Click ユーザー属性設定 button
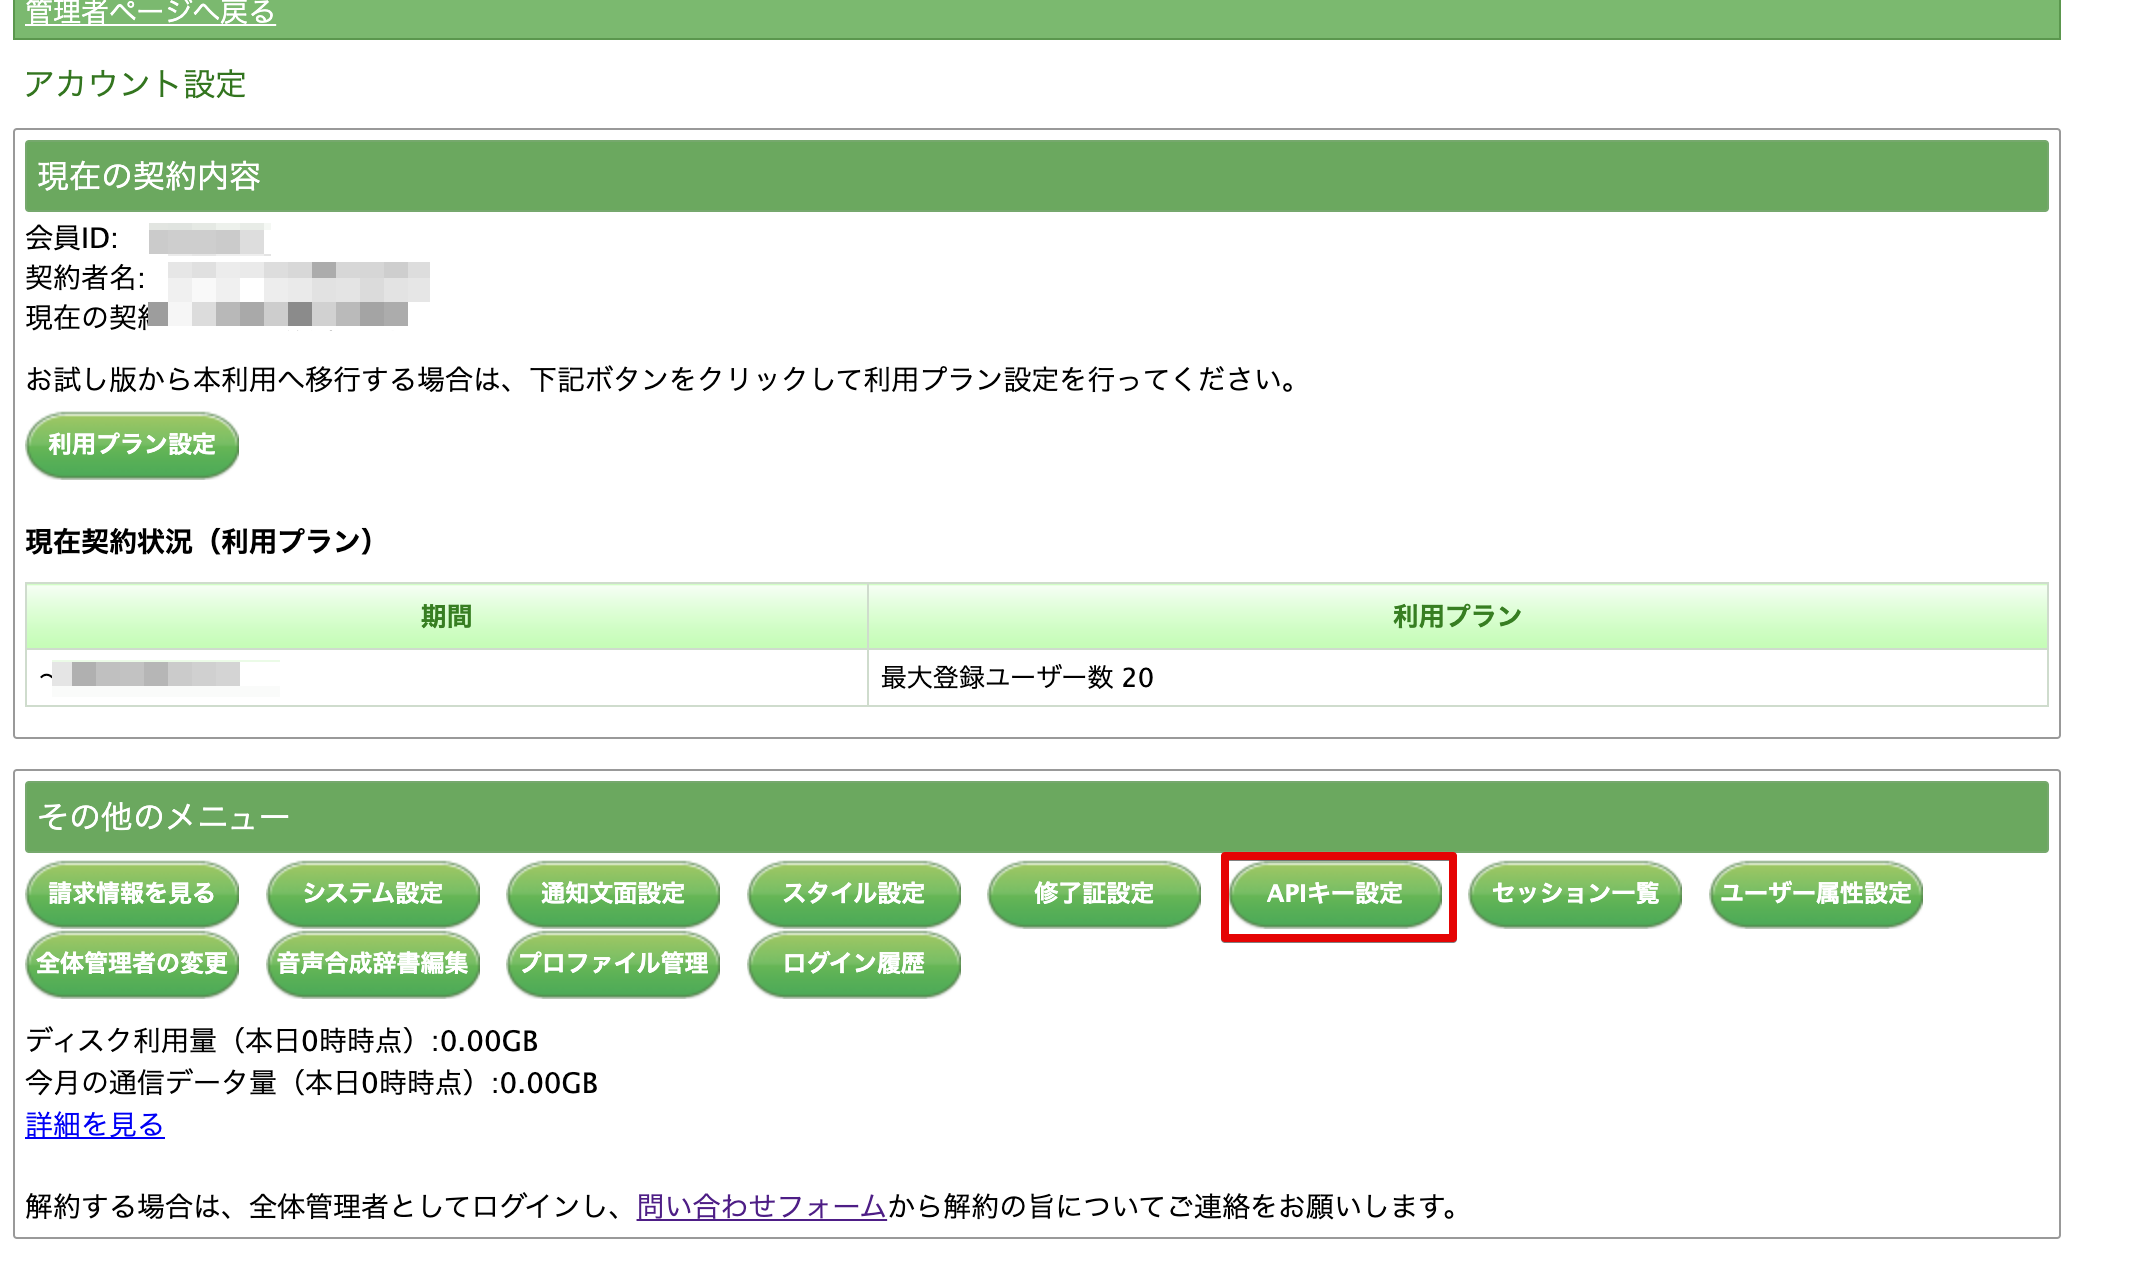Image resolution: width=2132 pixels, height=1270 pixels. (x=1816, y=893)
